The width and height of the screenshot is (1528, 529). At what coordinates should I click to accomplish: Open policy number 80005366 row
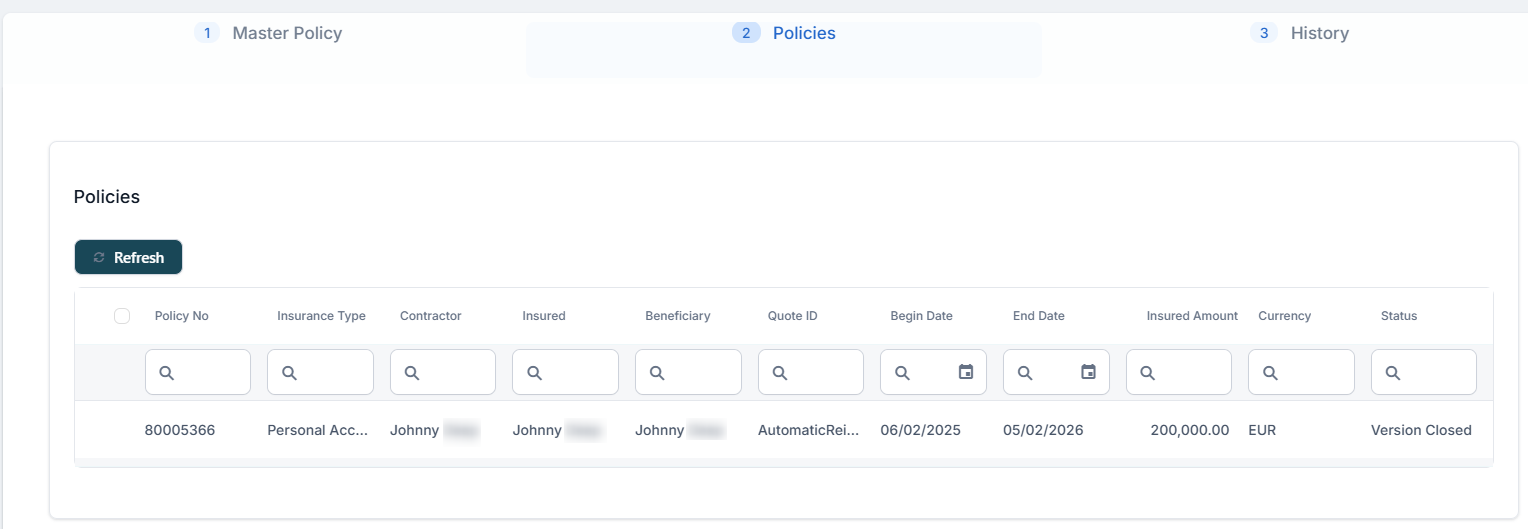coord(180,430)
